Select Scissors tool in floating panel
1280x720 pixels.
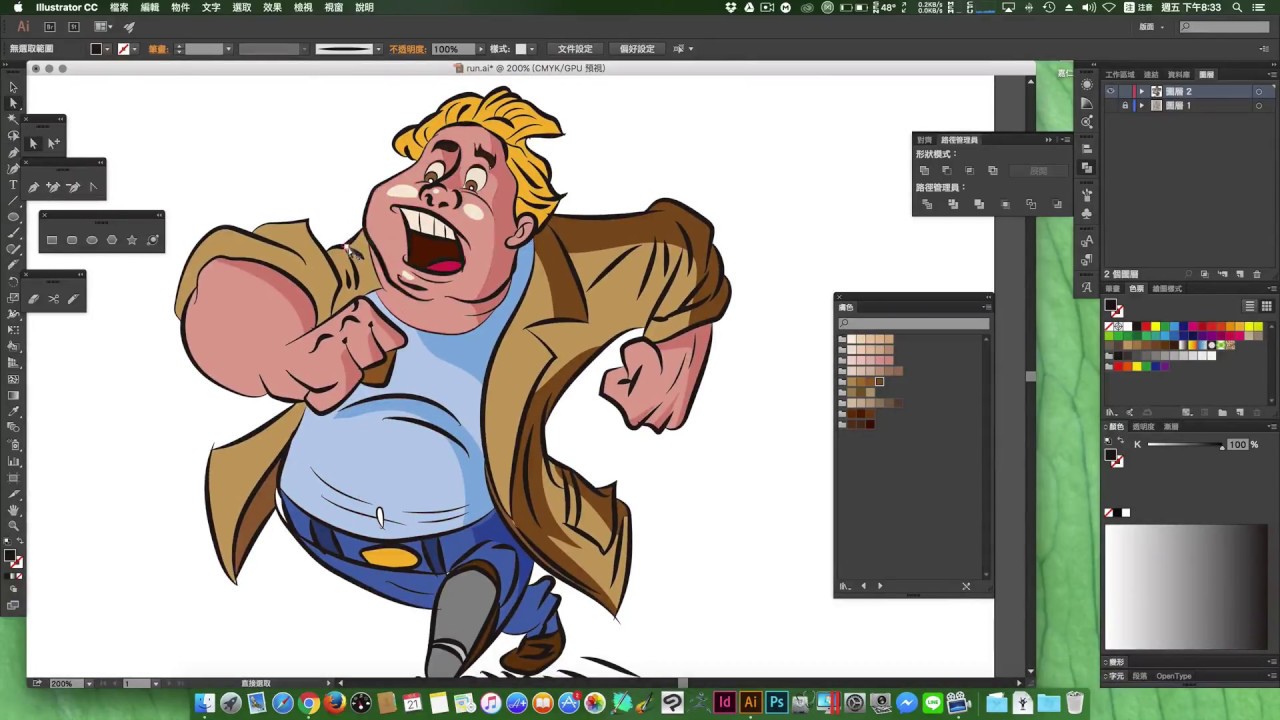53,298
